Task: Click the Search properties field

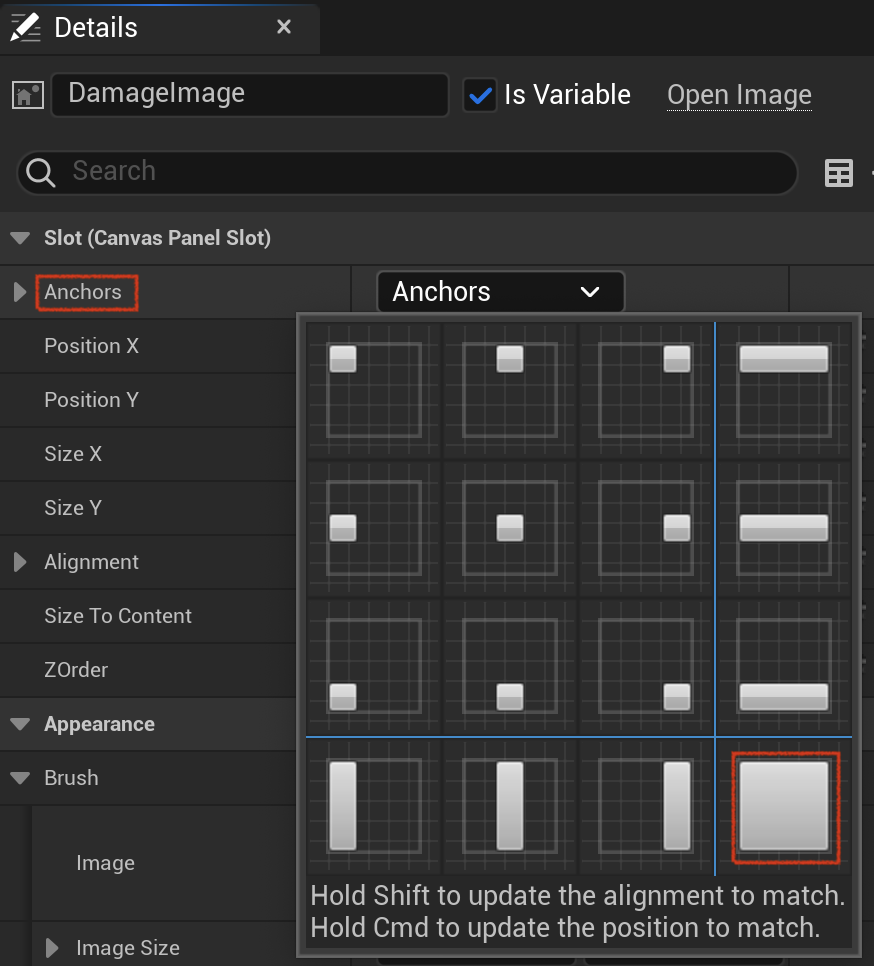Action: click(408, 172)
